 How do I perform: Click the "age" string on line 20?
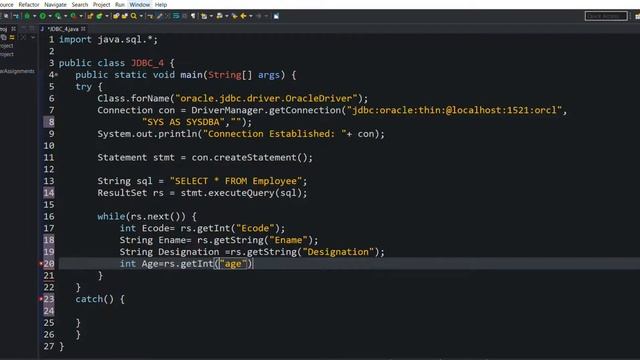click(233, 264)
